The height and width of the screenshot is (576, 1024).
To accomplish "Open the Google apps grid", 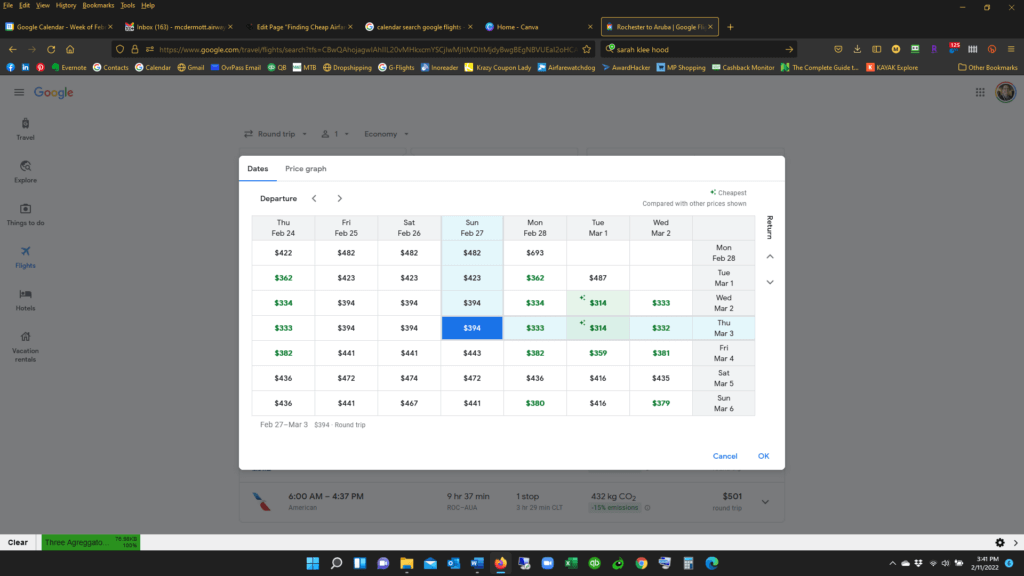I will pos(980,93).
